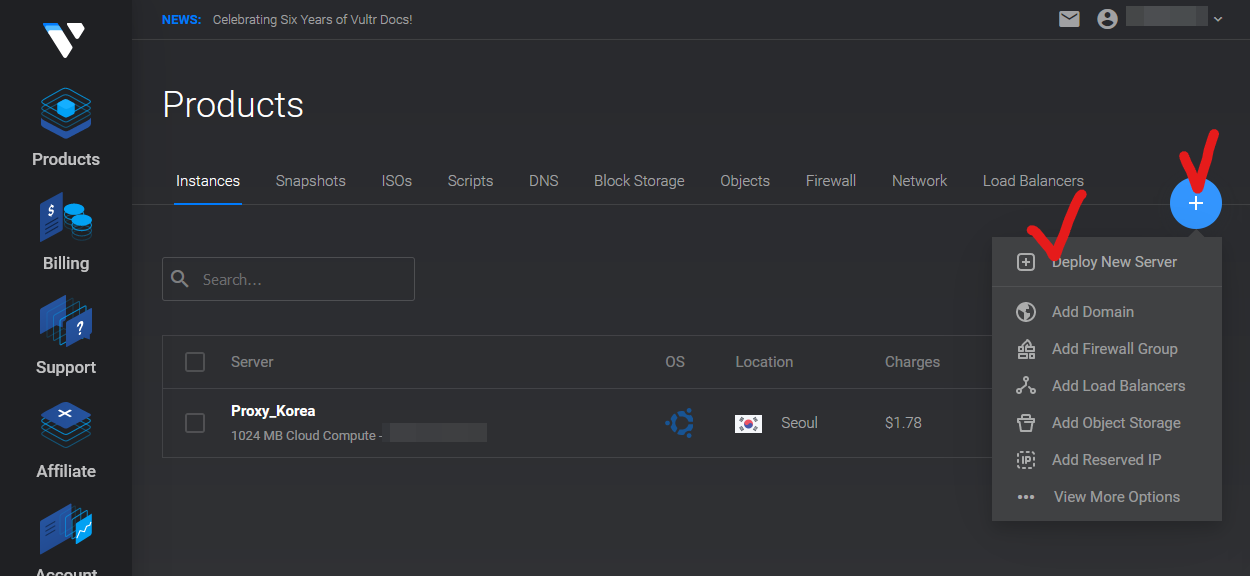Click the Add Load Balancers icon
Screen dimensions: 1250x576
[x=1026, y=386]
